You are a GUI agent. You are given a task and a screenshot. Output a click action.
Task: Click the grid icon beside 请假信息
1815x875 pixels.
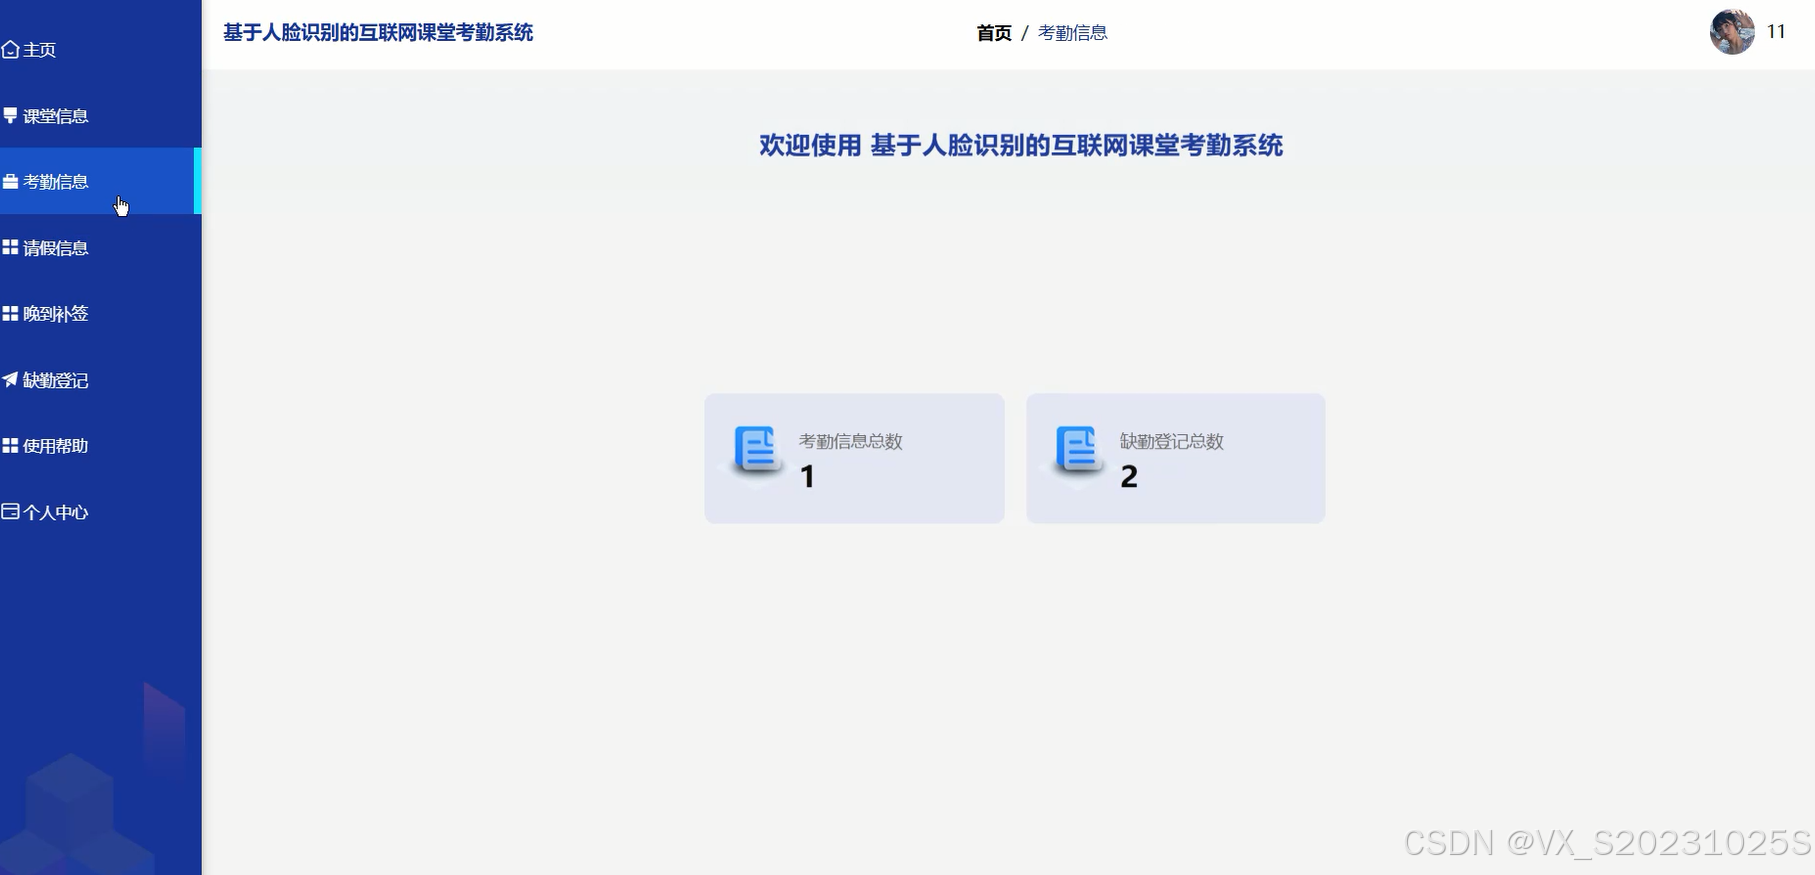tap(10, 247)
